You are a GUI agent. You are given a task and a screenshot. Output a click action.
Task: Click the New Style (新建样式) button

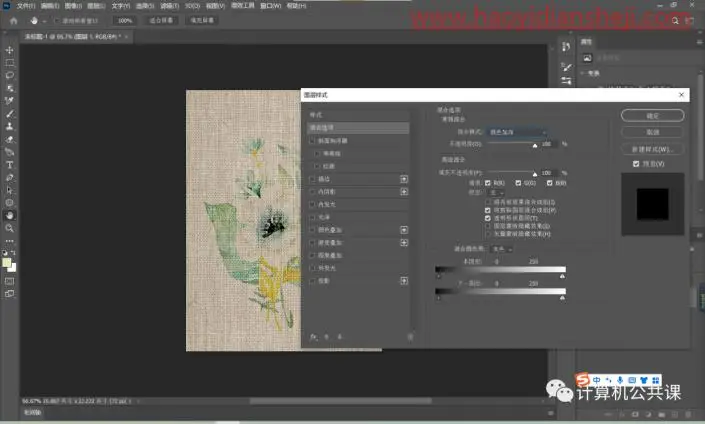[652, 149]
